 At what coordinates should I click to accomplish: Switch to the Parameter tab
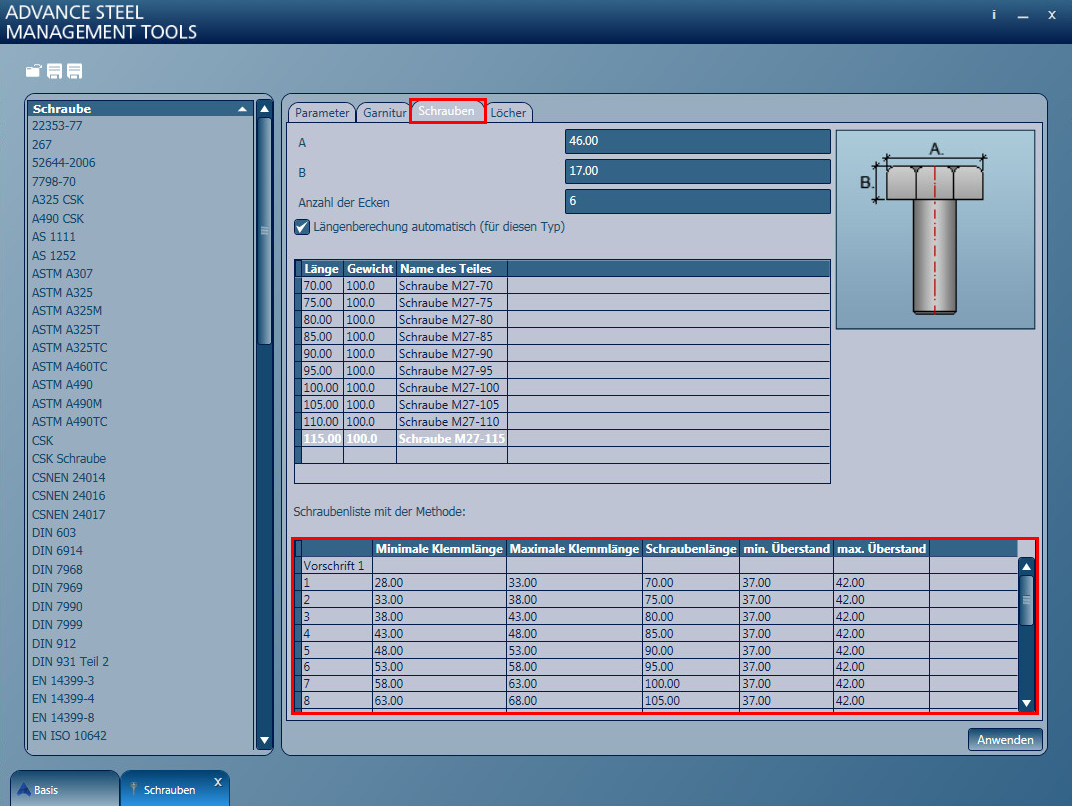pyautogui.click(x=321, y=113)
